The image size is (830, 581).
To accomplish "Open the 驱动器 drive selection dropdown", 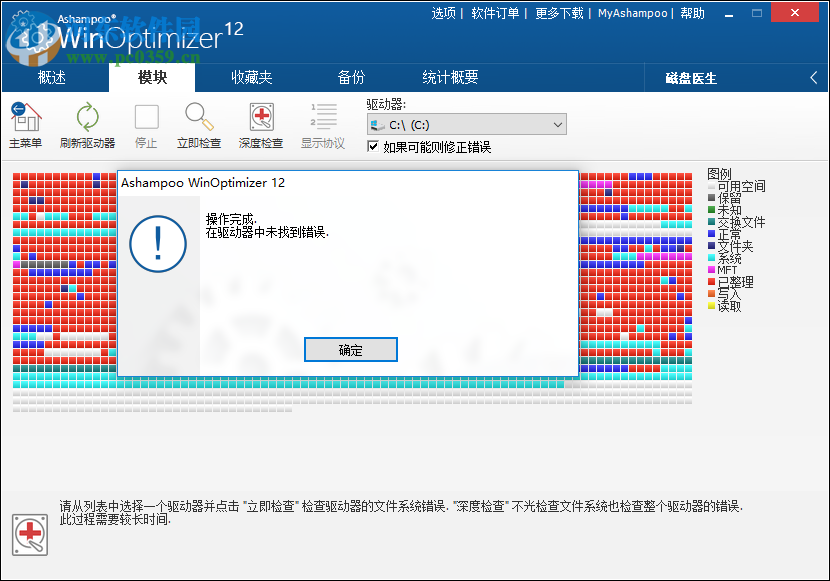I will [x=558, y=124].
